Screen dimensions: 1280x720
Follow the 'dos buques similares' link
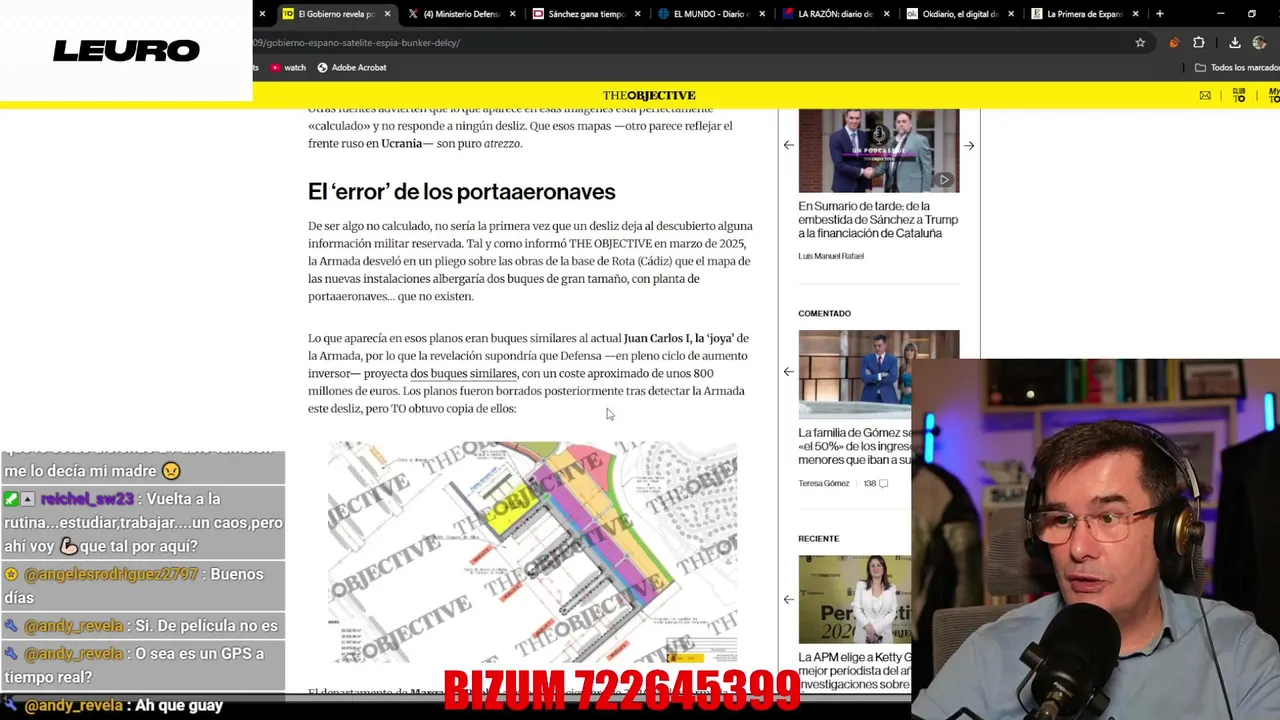tap(463, 374)
